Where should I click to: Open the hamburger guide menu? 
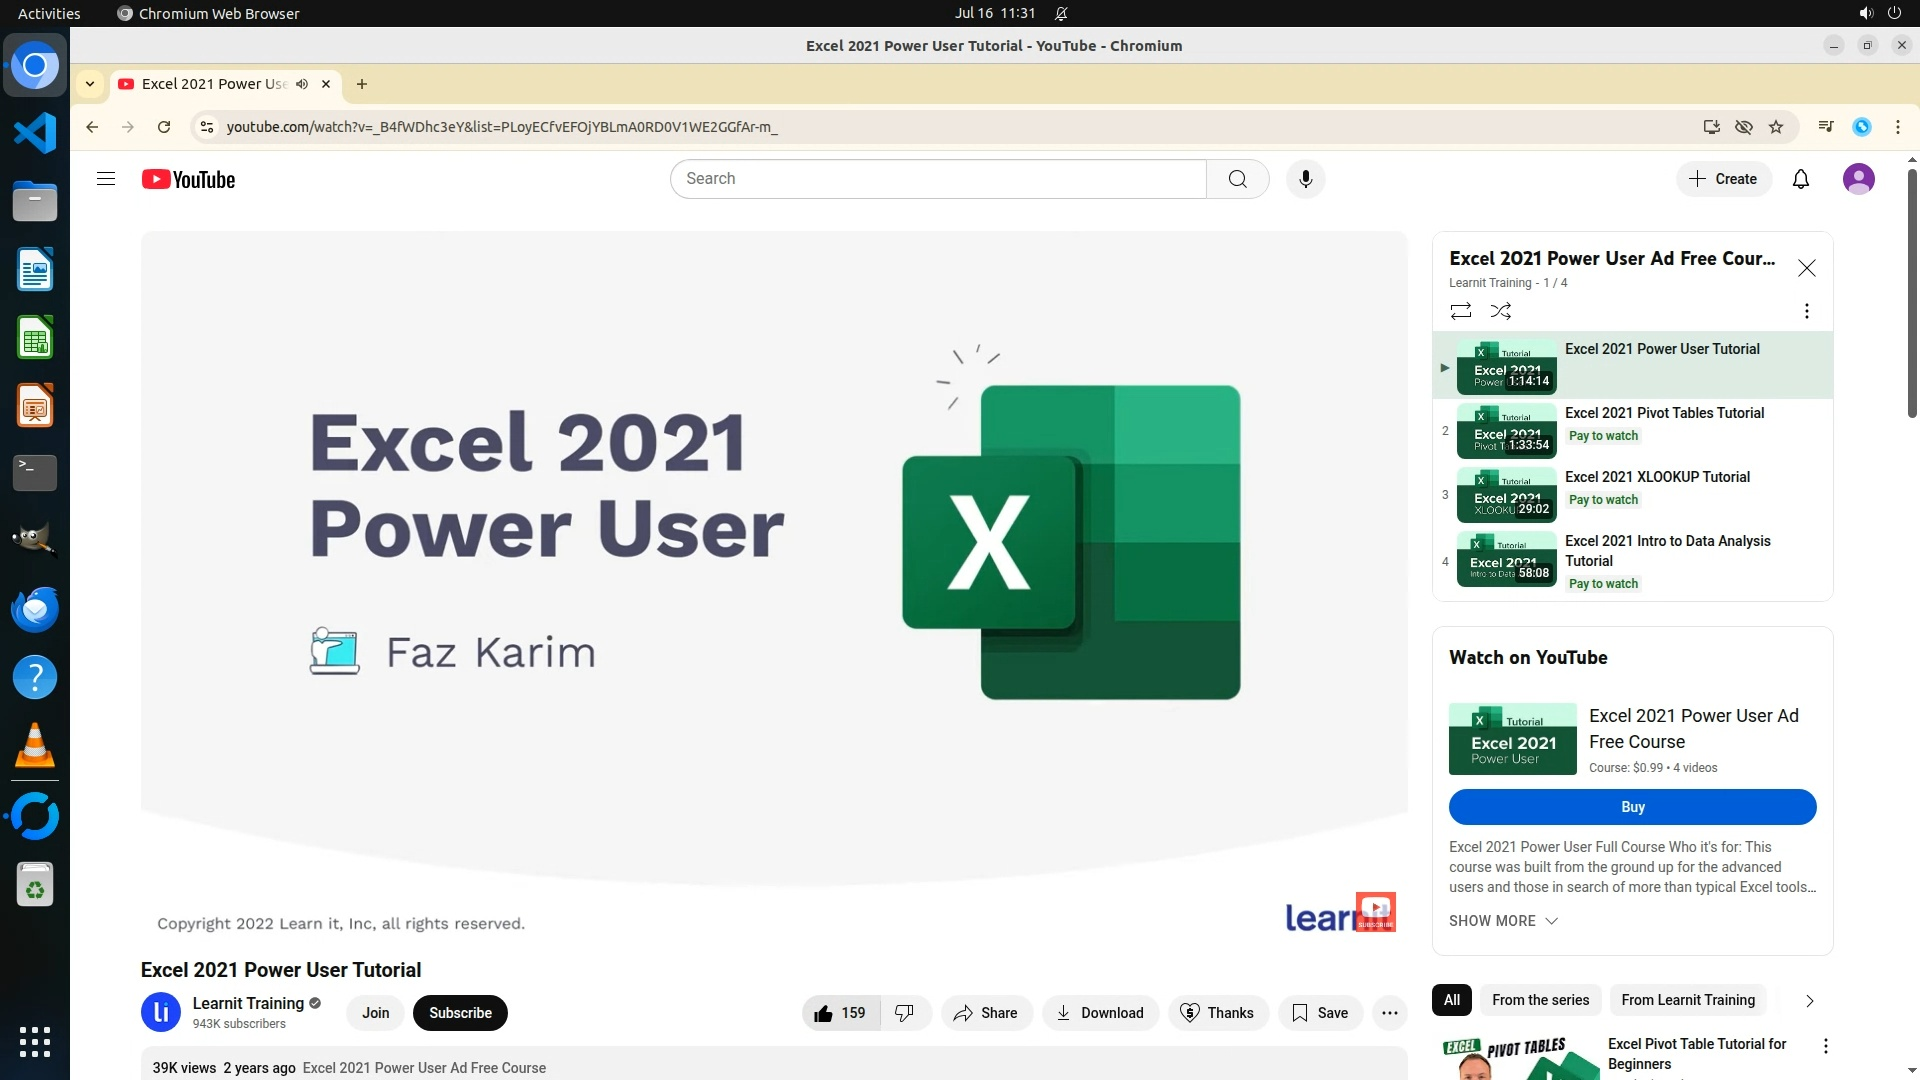coord(106,179)
